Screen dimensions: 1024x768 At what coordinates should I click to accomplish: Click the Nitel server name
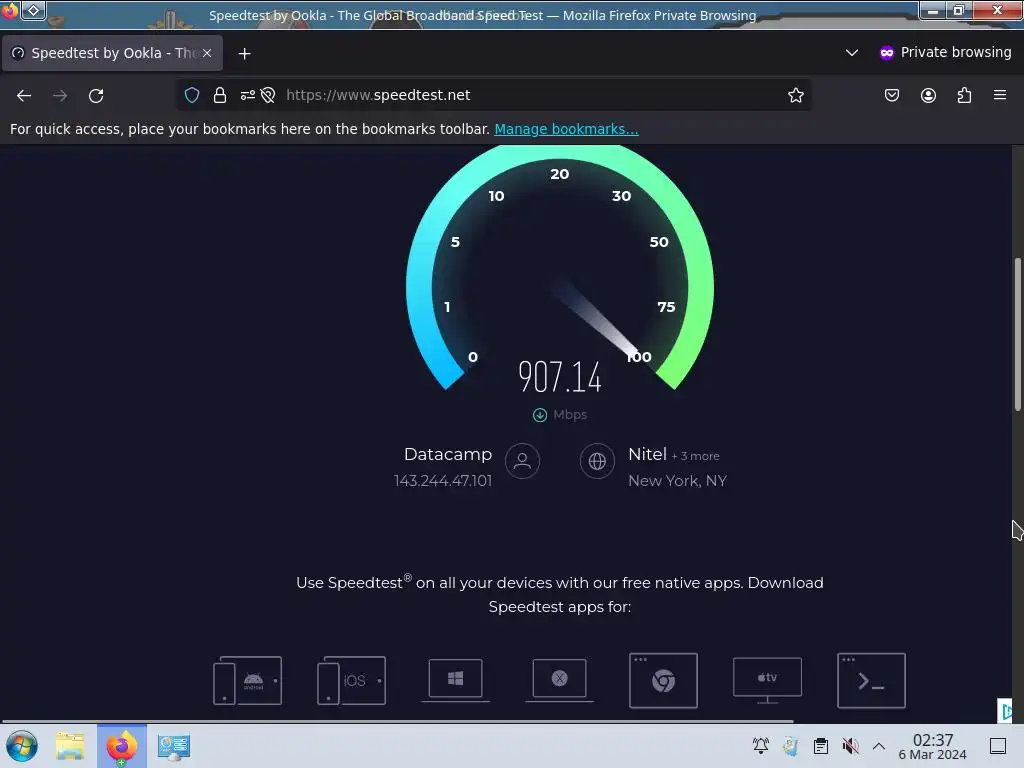click(x=647, y=454)
